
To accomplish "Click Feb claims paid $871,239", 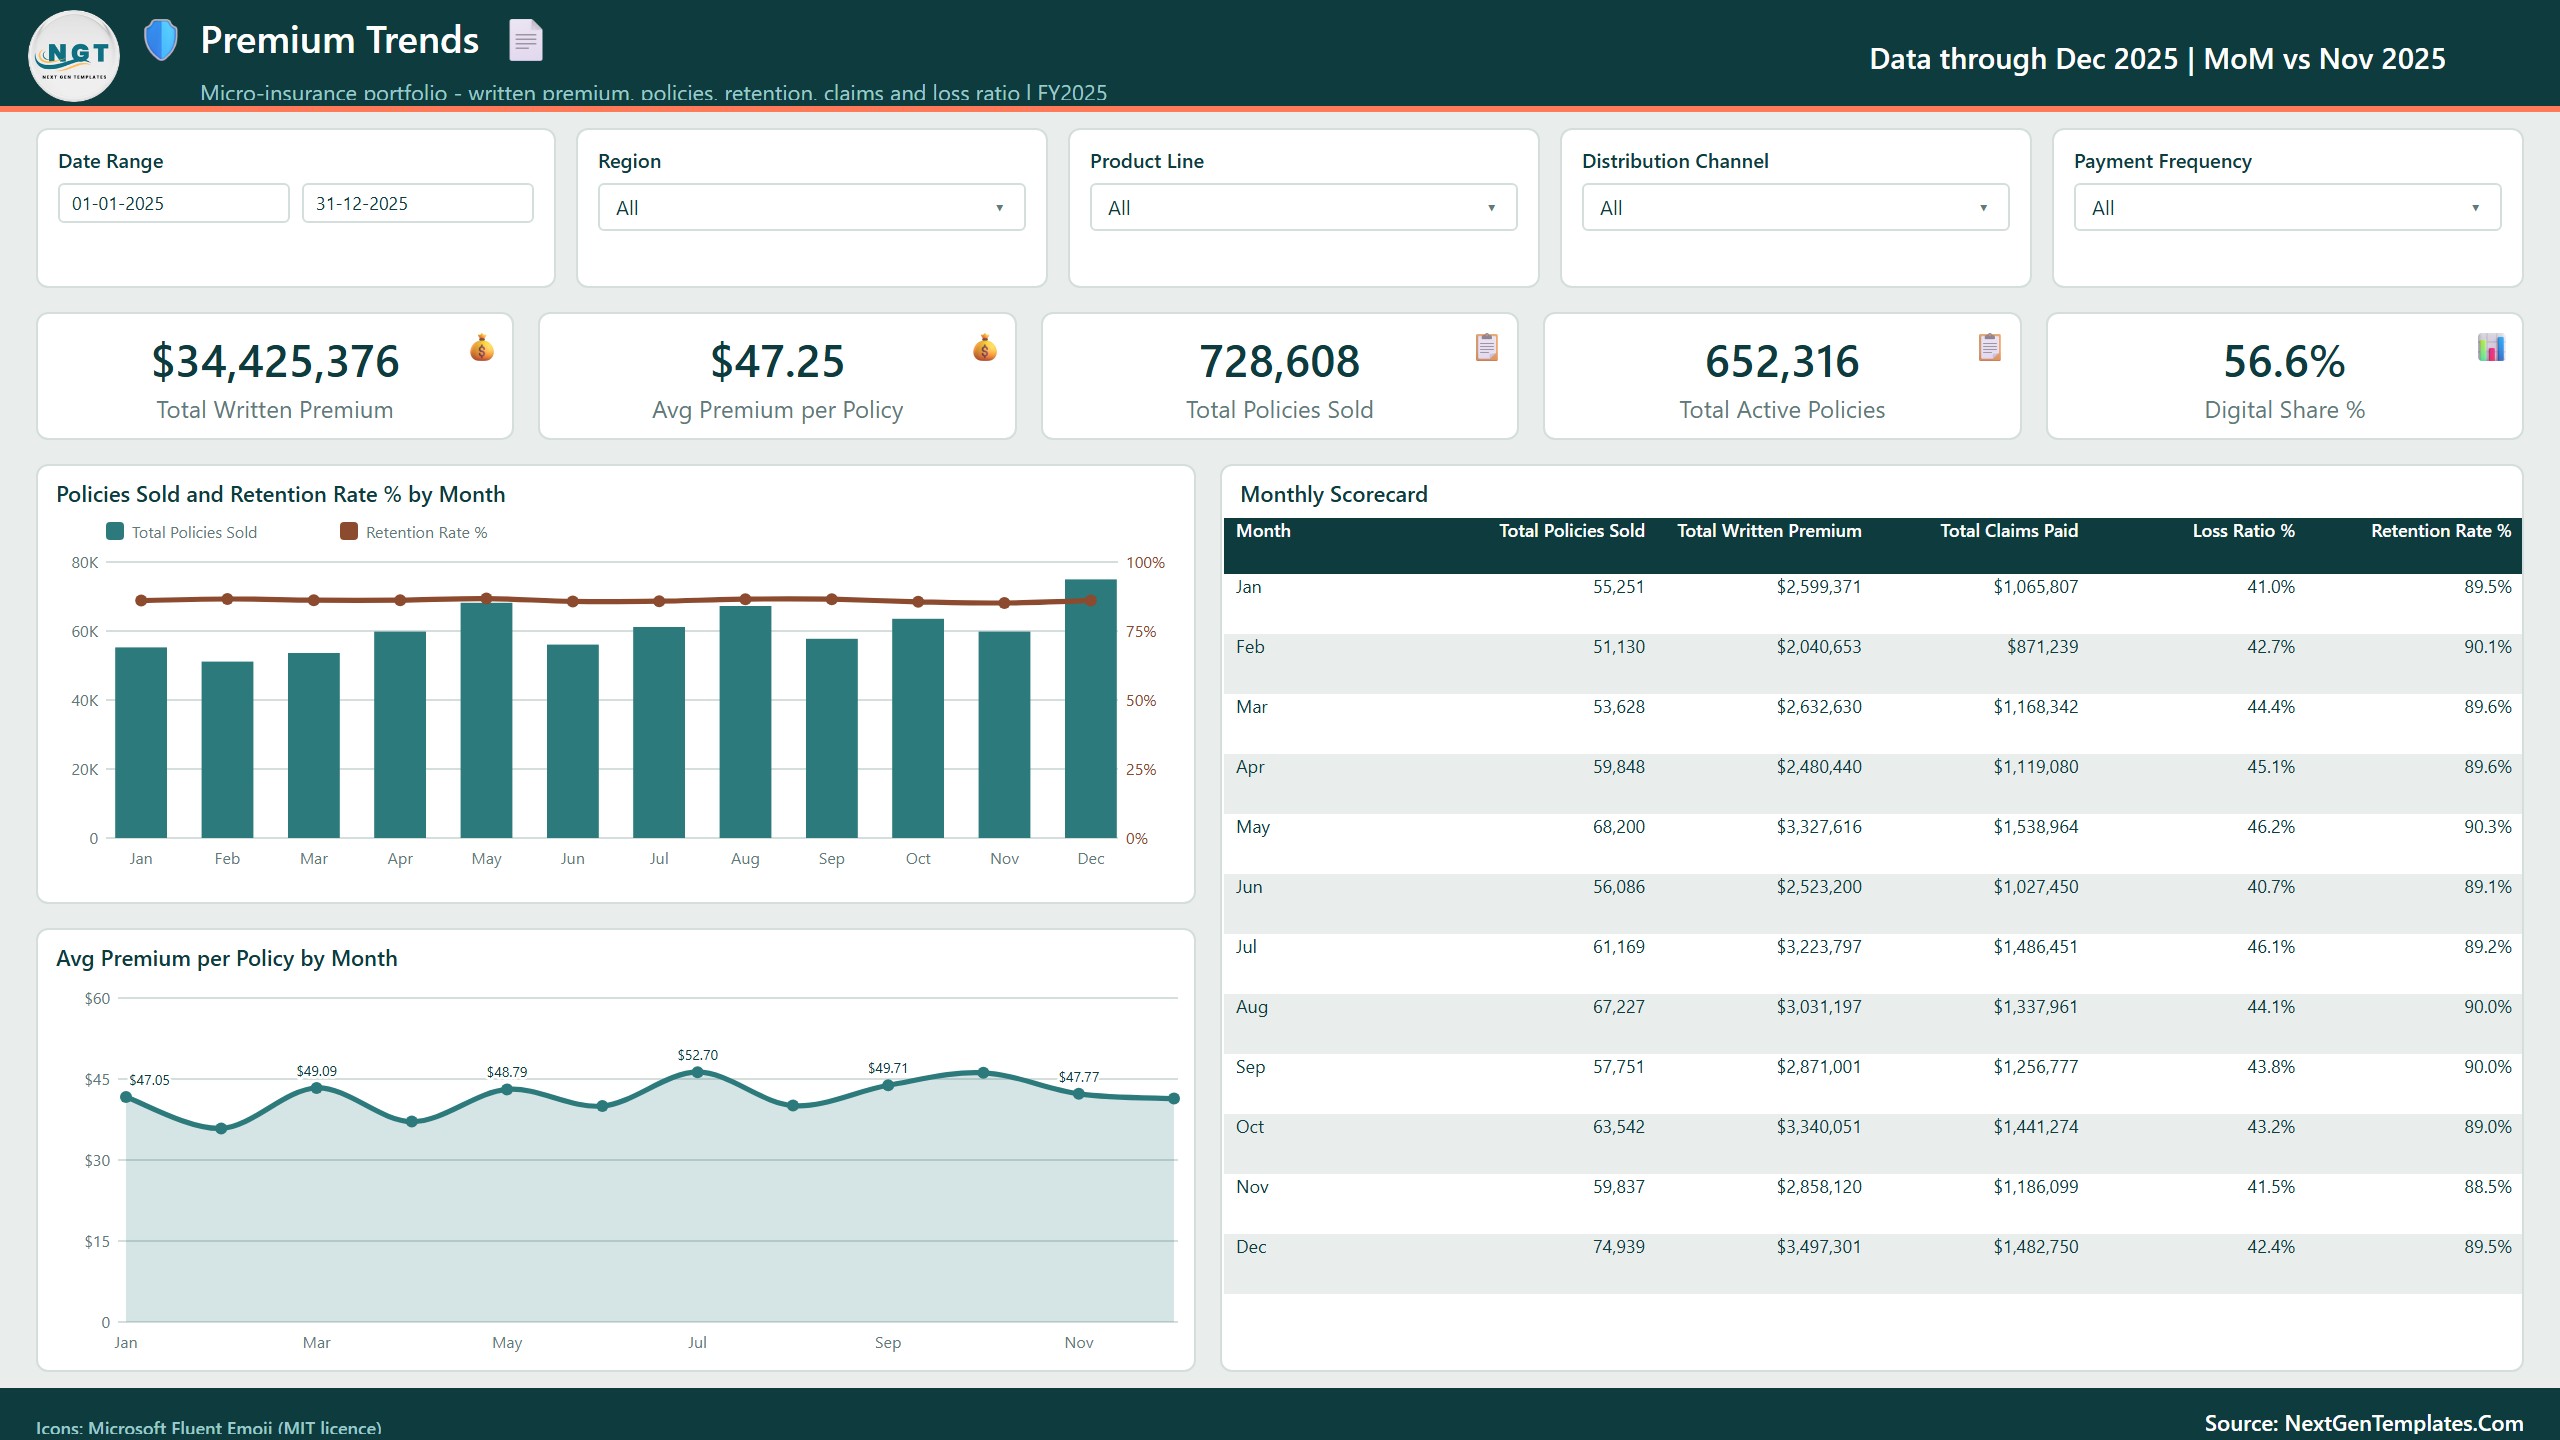I will (x=2042, y=647).
